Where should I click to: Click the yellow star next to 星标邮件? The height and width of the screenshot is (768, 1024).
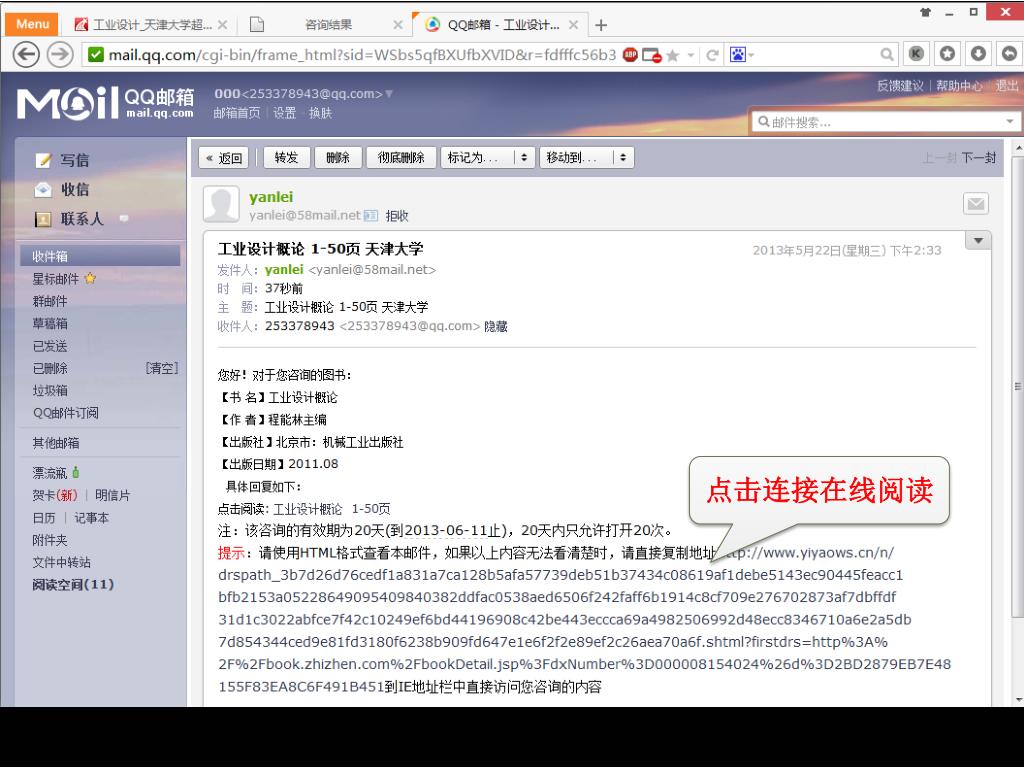click(90, 278)
